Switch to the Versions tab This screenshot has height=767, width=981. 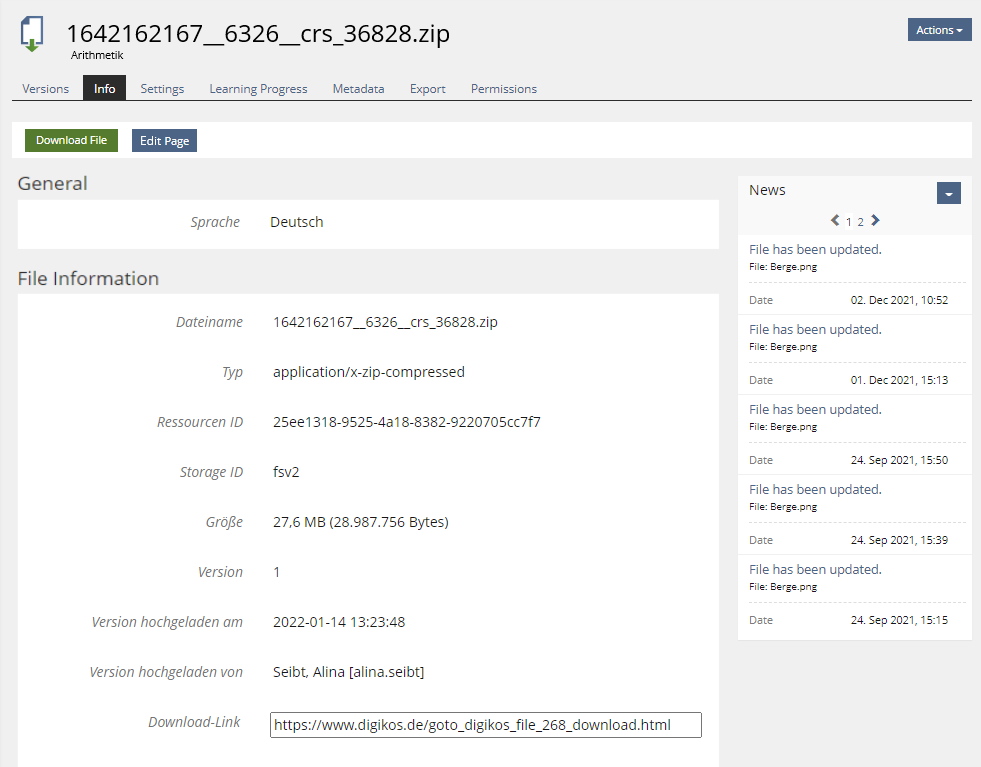pyautogui.click(x=46, y=89)
